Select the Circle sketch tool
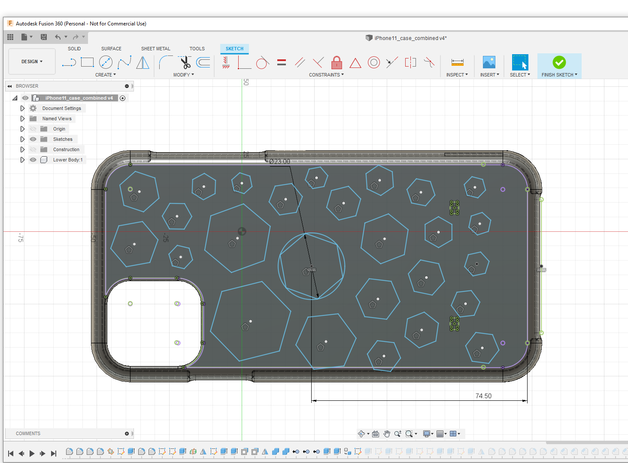 (106, 62)
